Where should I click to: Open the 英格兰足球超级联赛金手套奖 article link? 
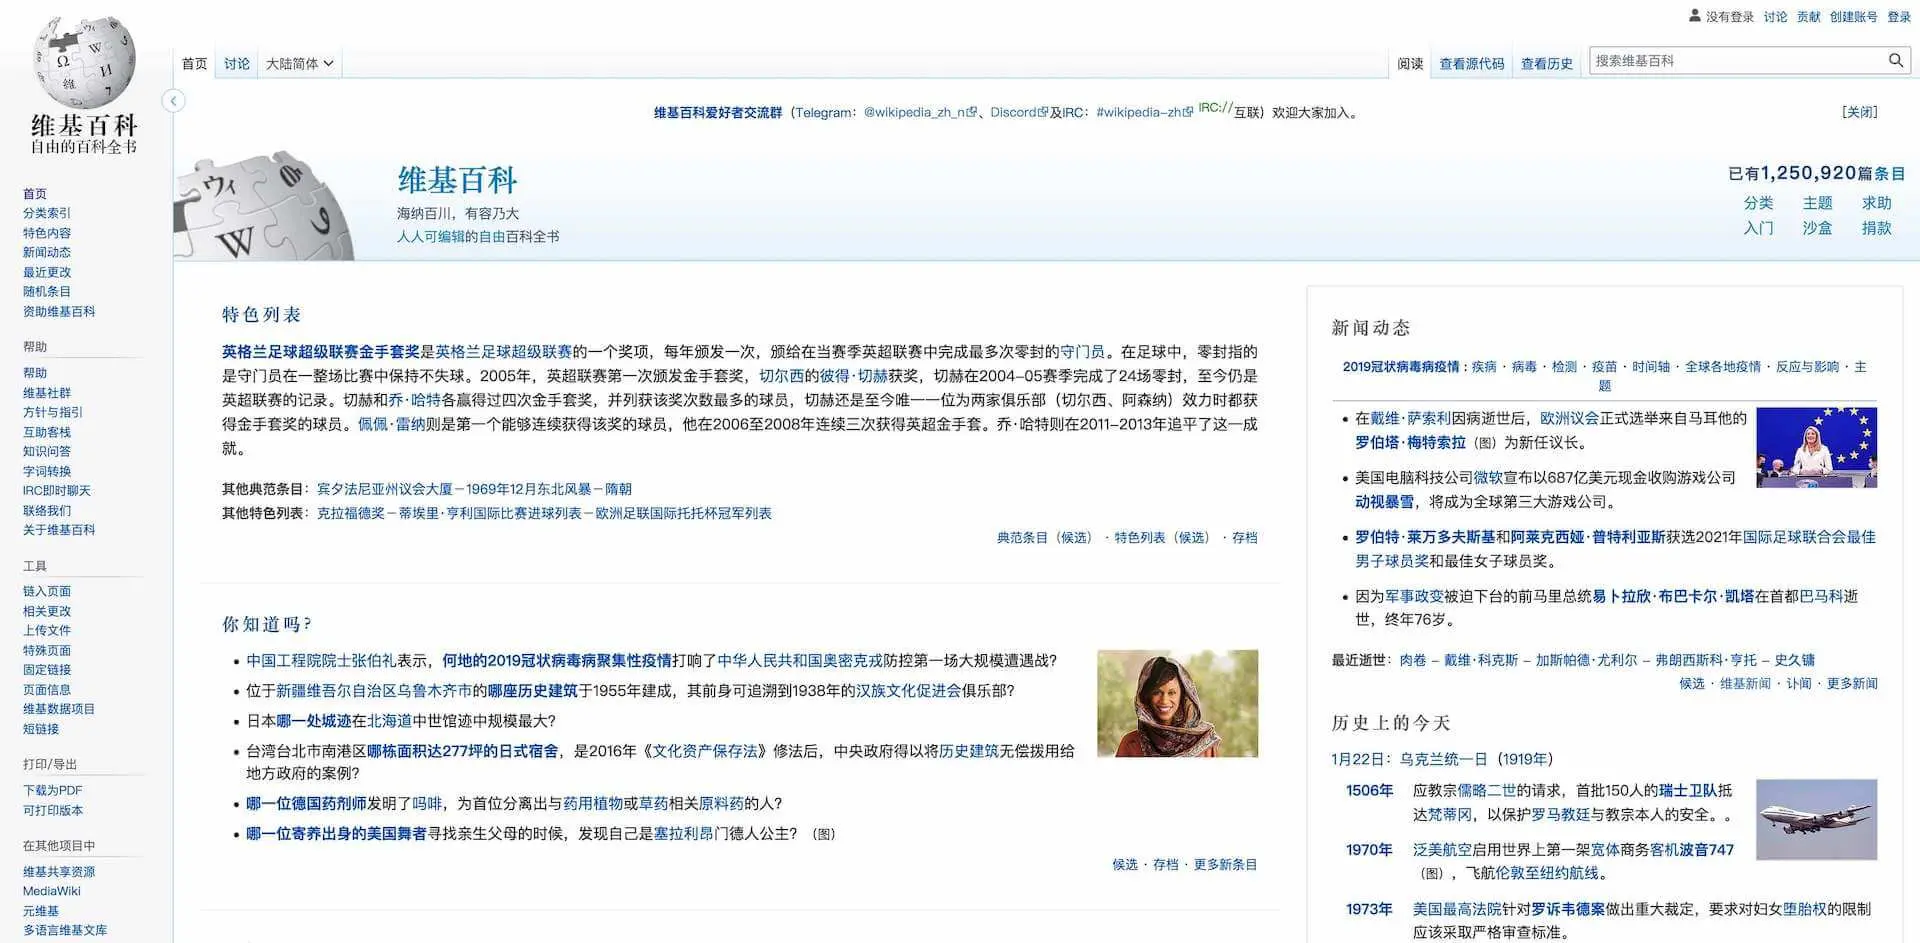click(x=320, y=352)
